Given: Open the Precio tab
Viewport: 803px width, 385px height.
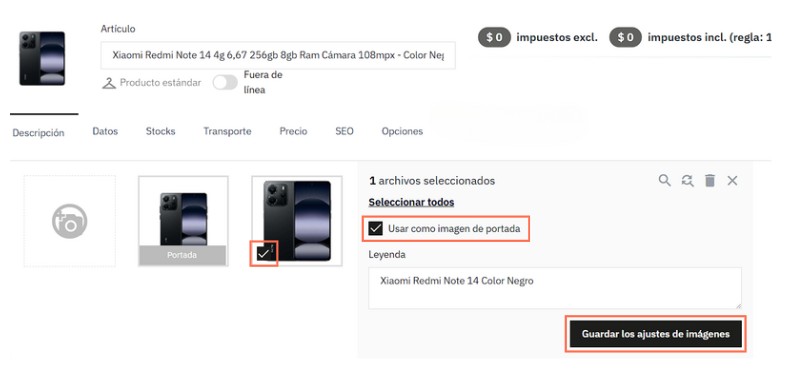Looking at the screenshot, I should tap(293, 132).
